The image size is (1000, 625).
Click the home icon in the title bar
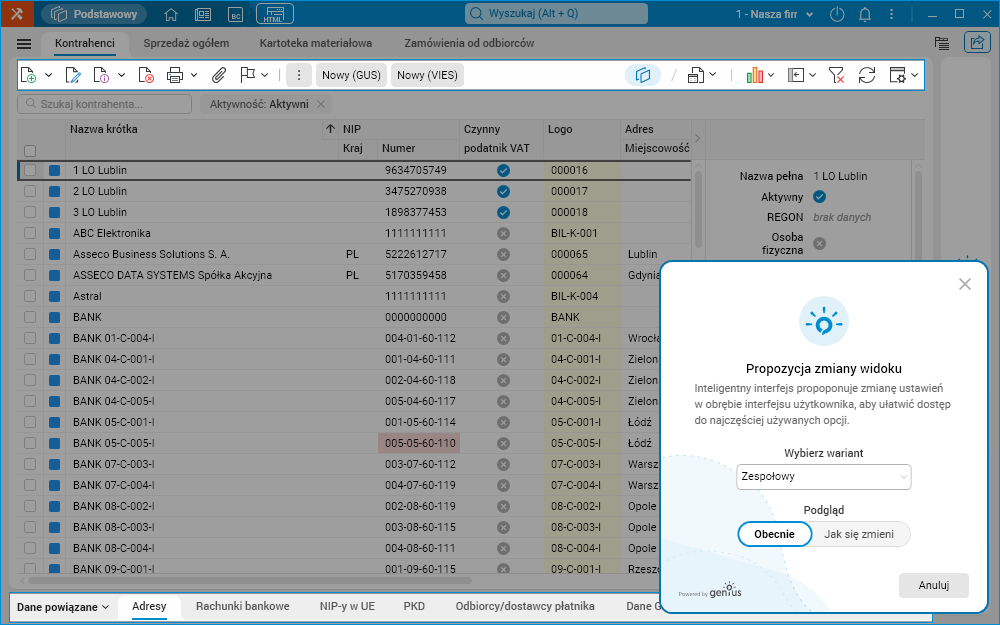coord(171,15)
